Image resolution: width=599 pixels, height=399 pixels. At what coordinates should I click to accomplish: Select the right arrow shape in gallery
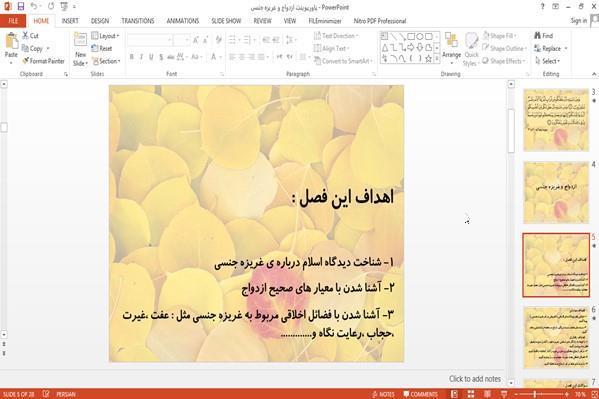click(x=411, y=47)
